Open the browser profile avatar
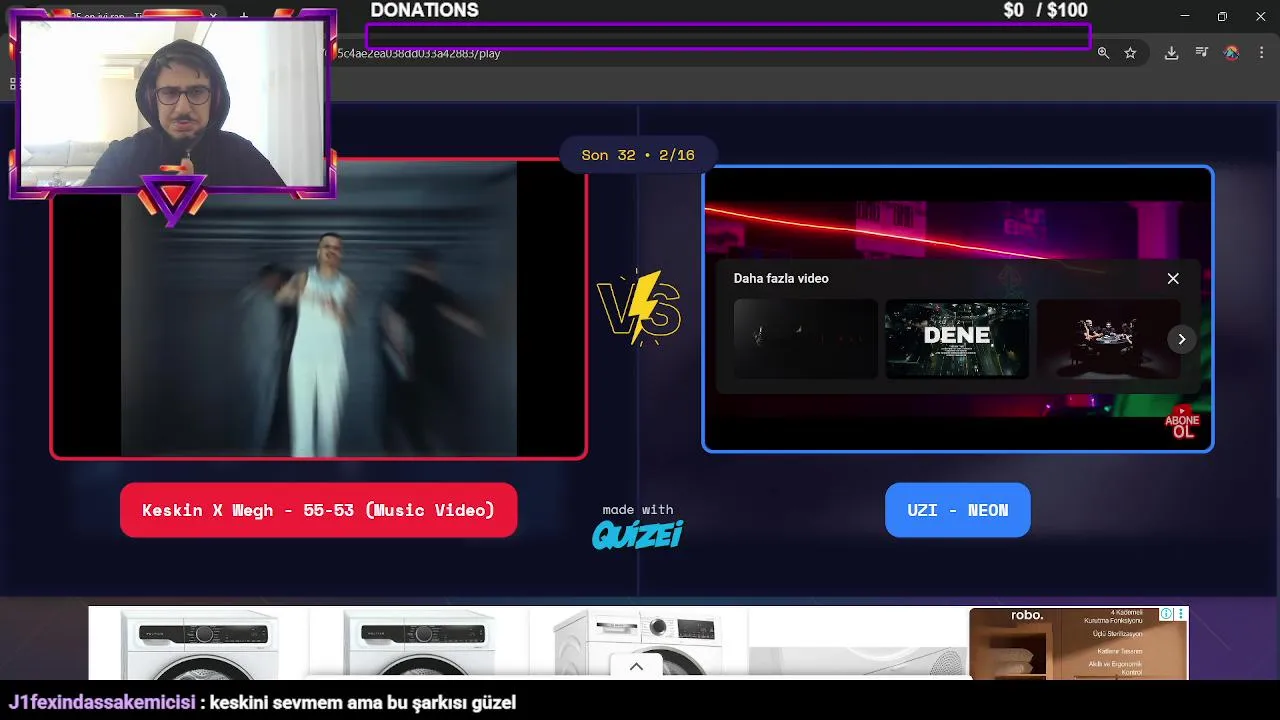 coord(1231,53)
